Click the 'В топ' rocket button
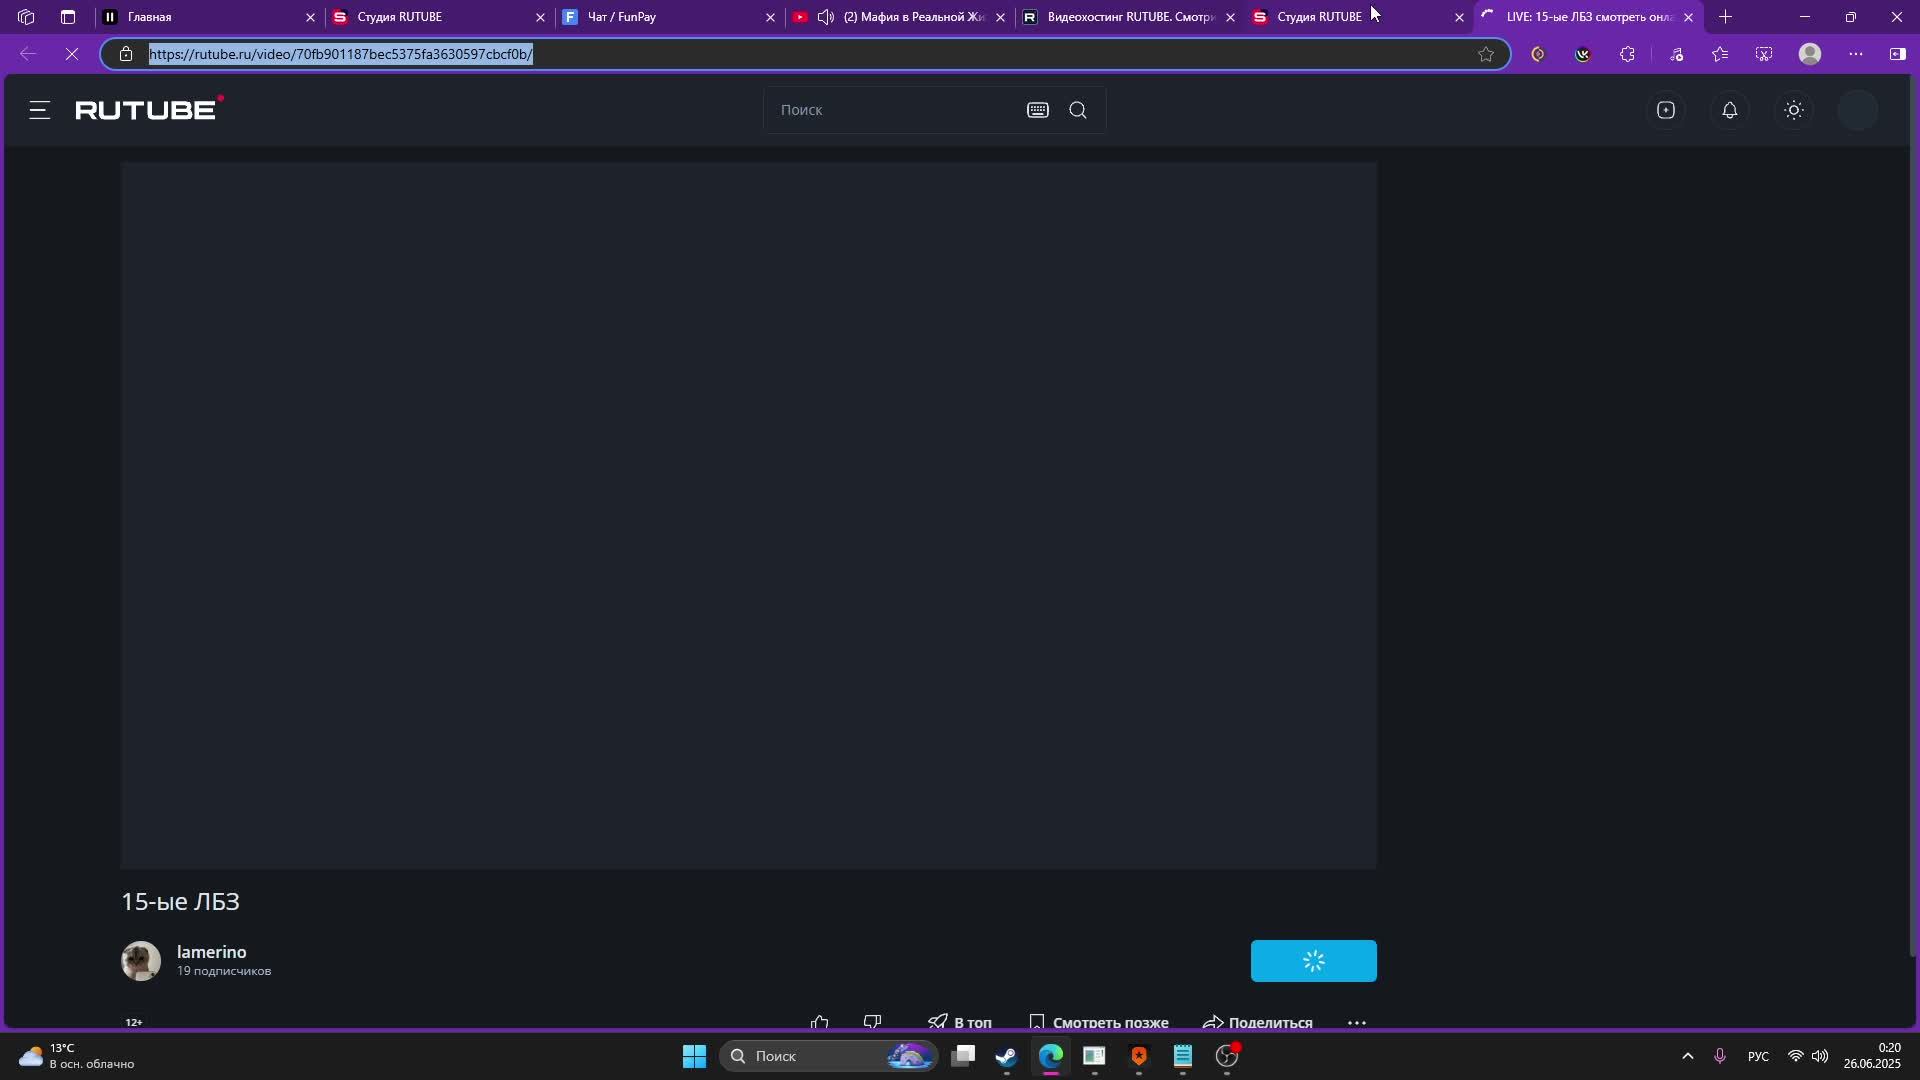Viewport: 1920px width, 1080px height. tap(960, 1022)
